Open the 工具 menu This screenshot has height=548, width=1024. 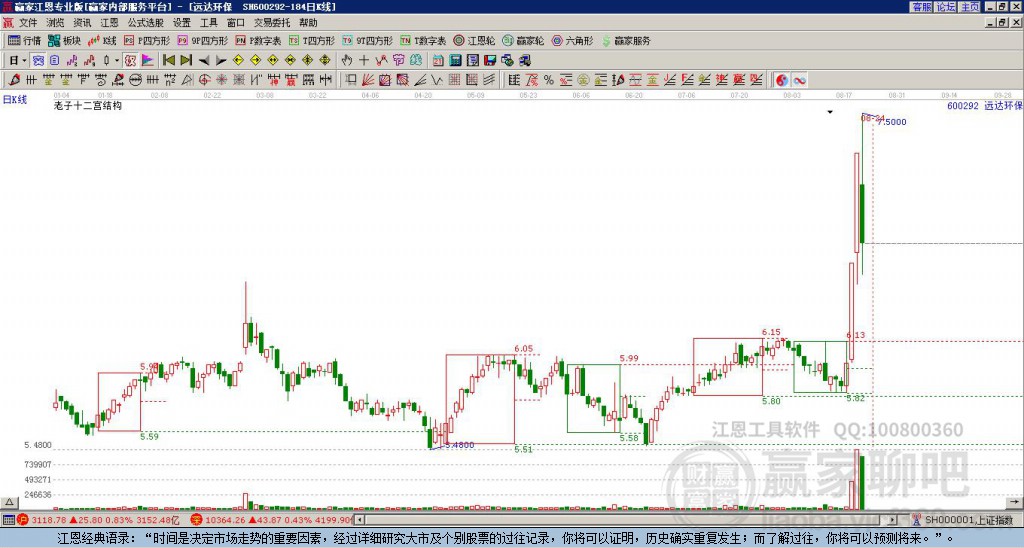tap(209, 23)
